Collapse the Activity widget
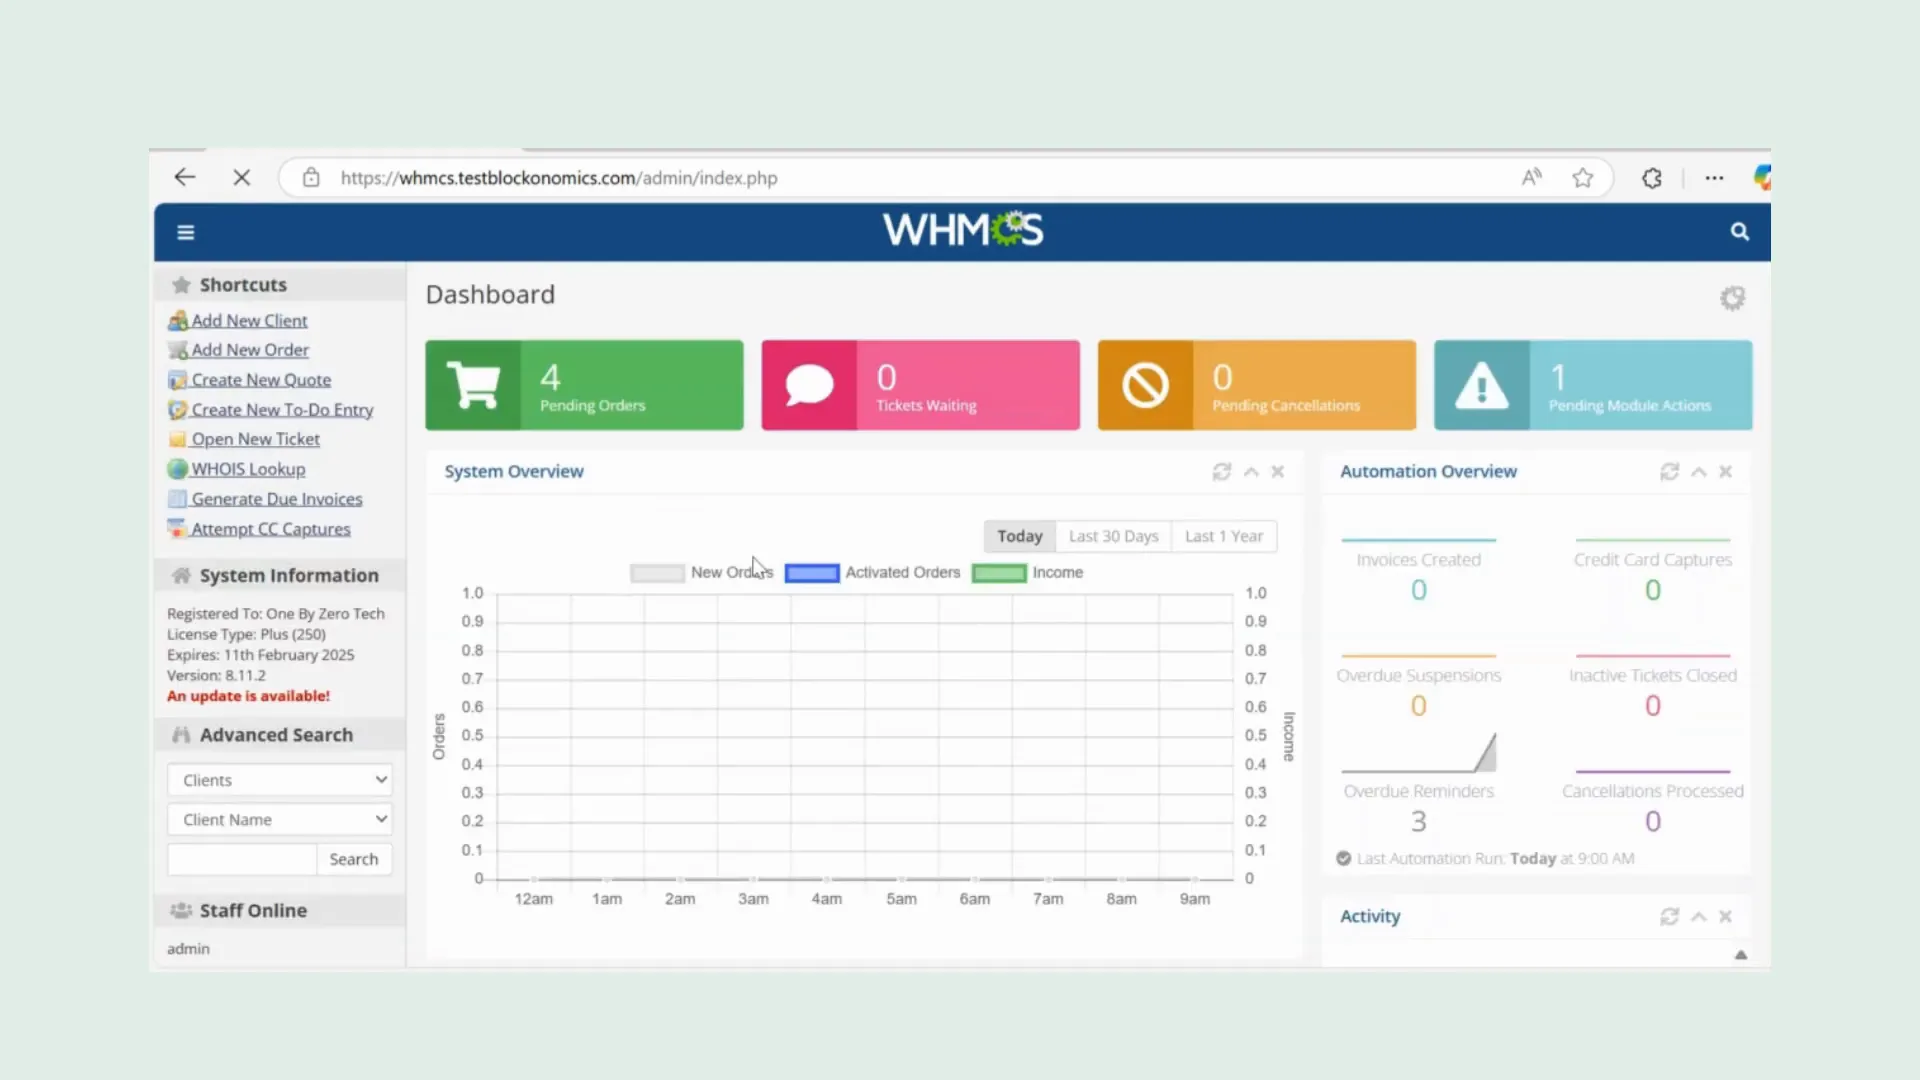Screen dimensions: 1920x1080 click(x=1698, y=916)
